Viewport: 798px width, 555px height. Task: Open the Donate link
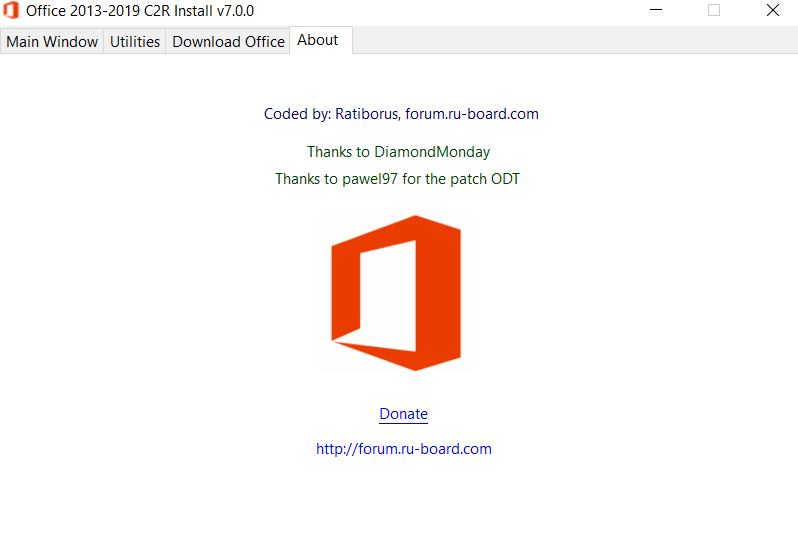click(x=404, y=414)
